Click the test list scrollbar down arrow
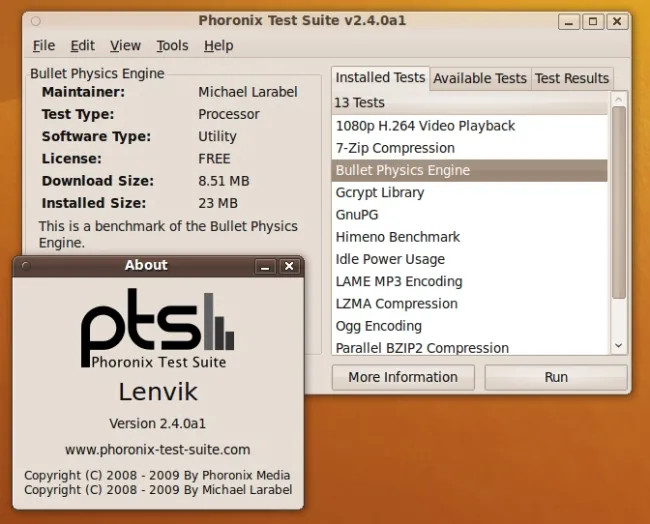This screenshot has height=524, width=650. click(x=618, y=345)
